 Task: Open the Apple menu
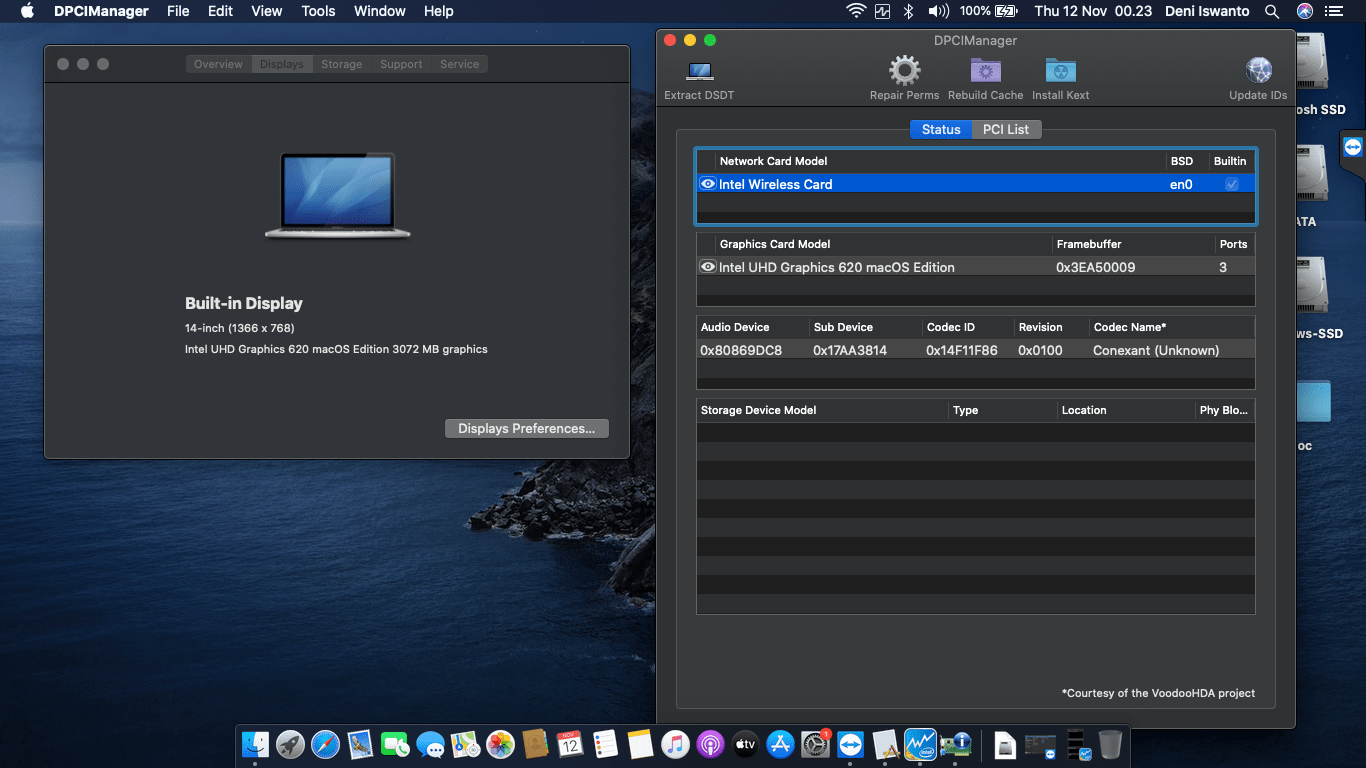point(27,11)
